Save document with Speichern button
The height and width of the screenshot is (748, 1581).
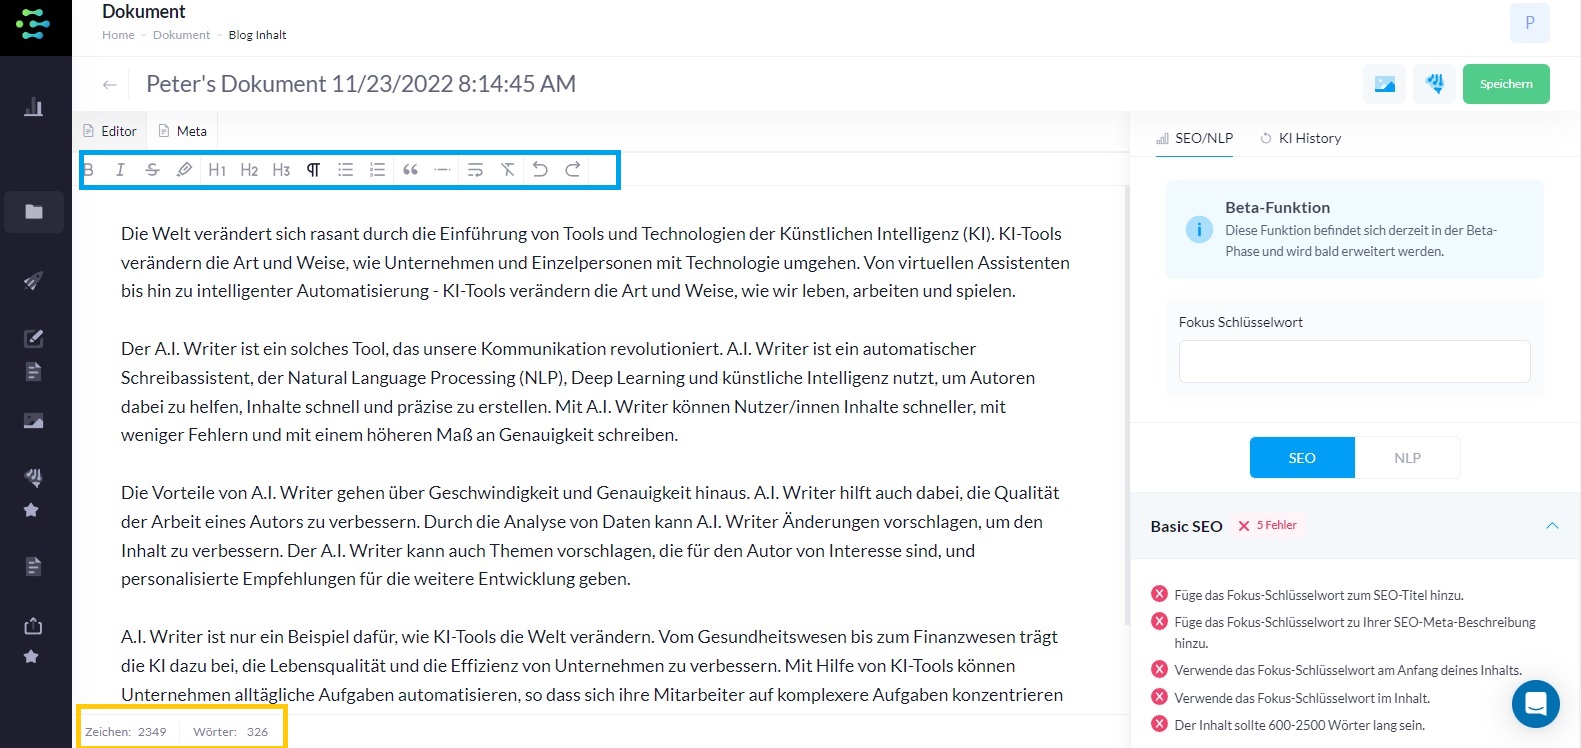[1506, 84]
